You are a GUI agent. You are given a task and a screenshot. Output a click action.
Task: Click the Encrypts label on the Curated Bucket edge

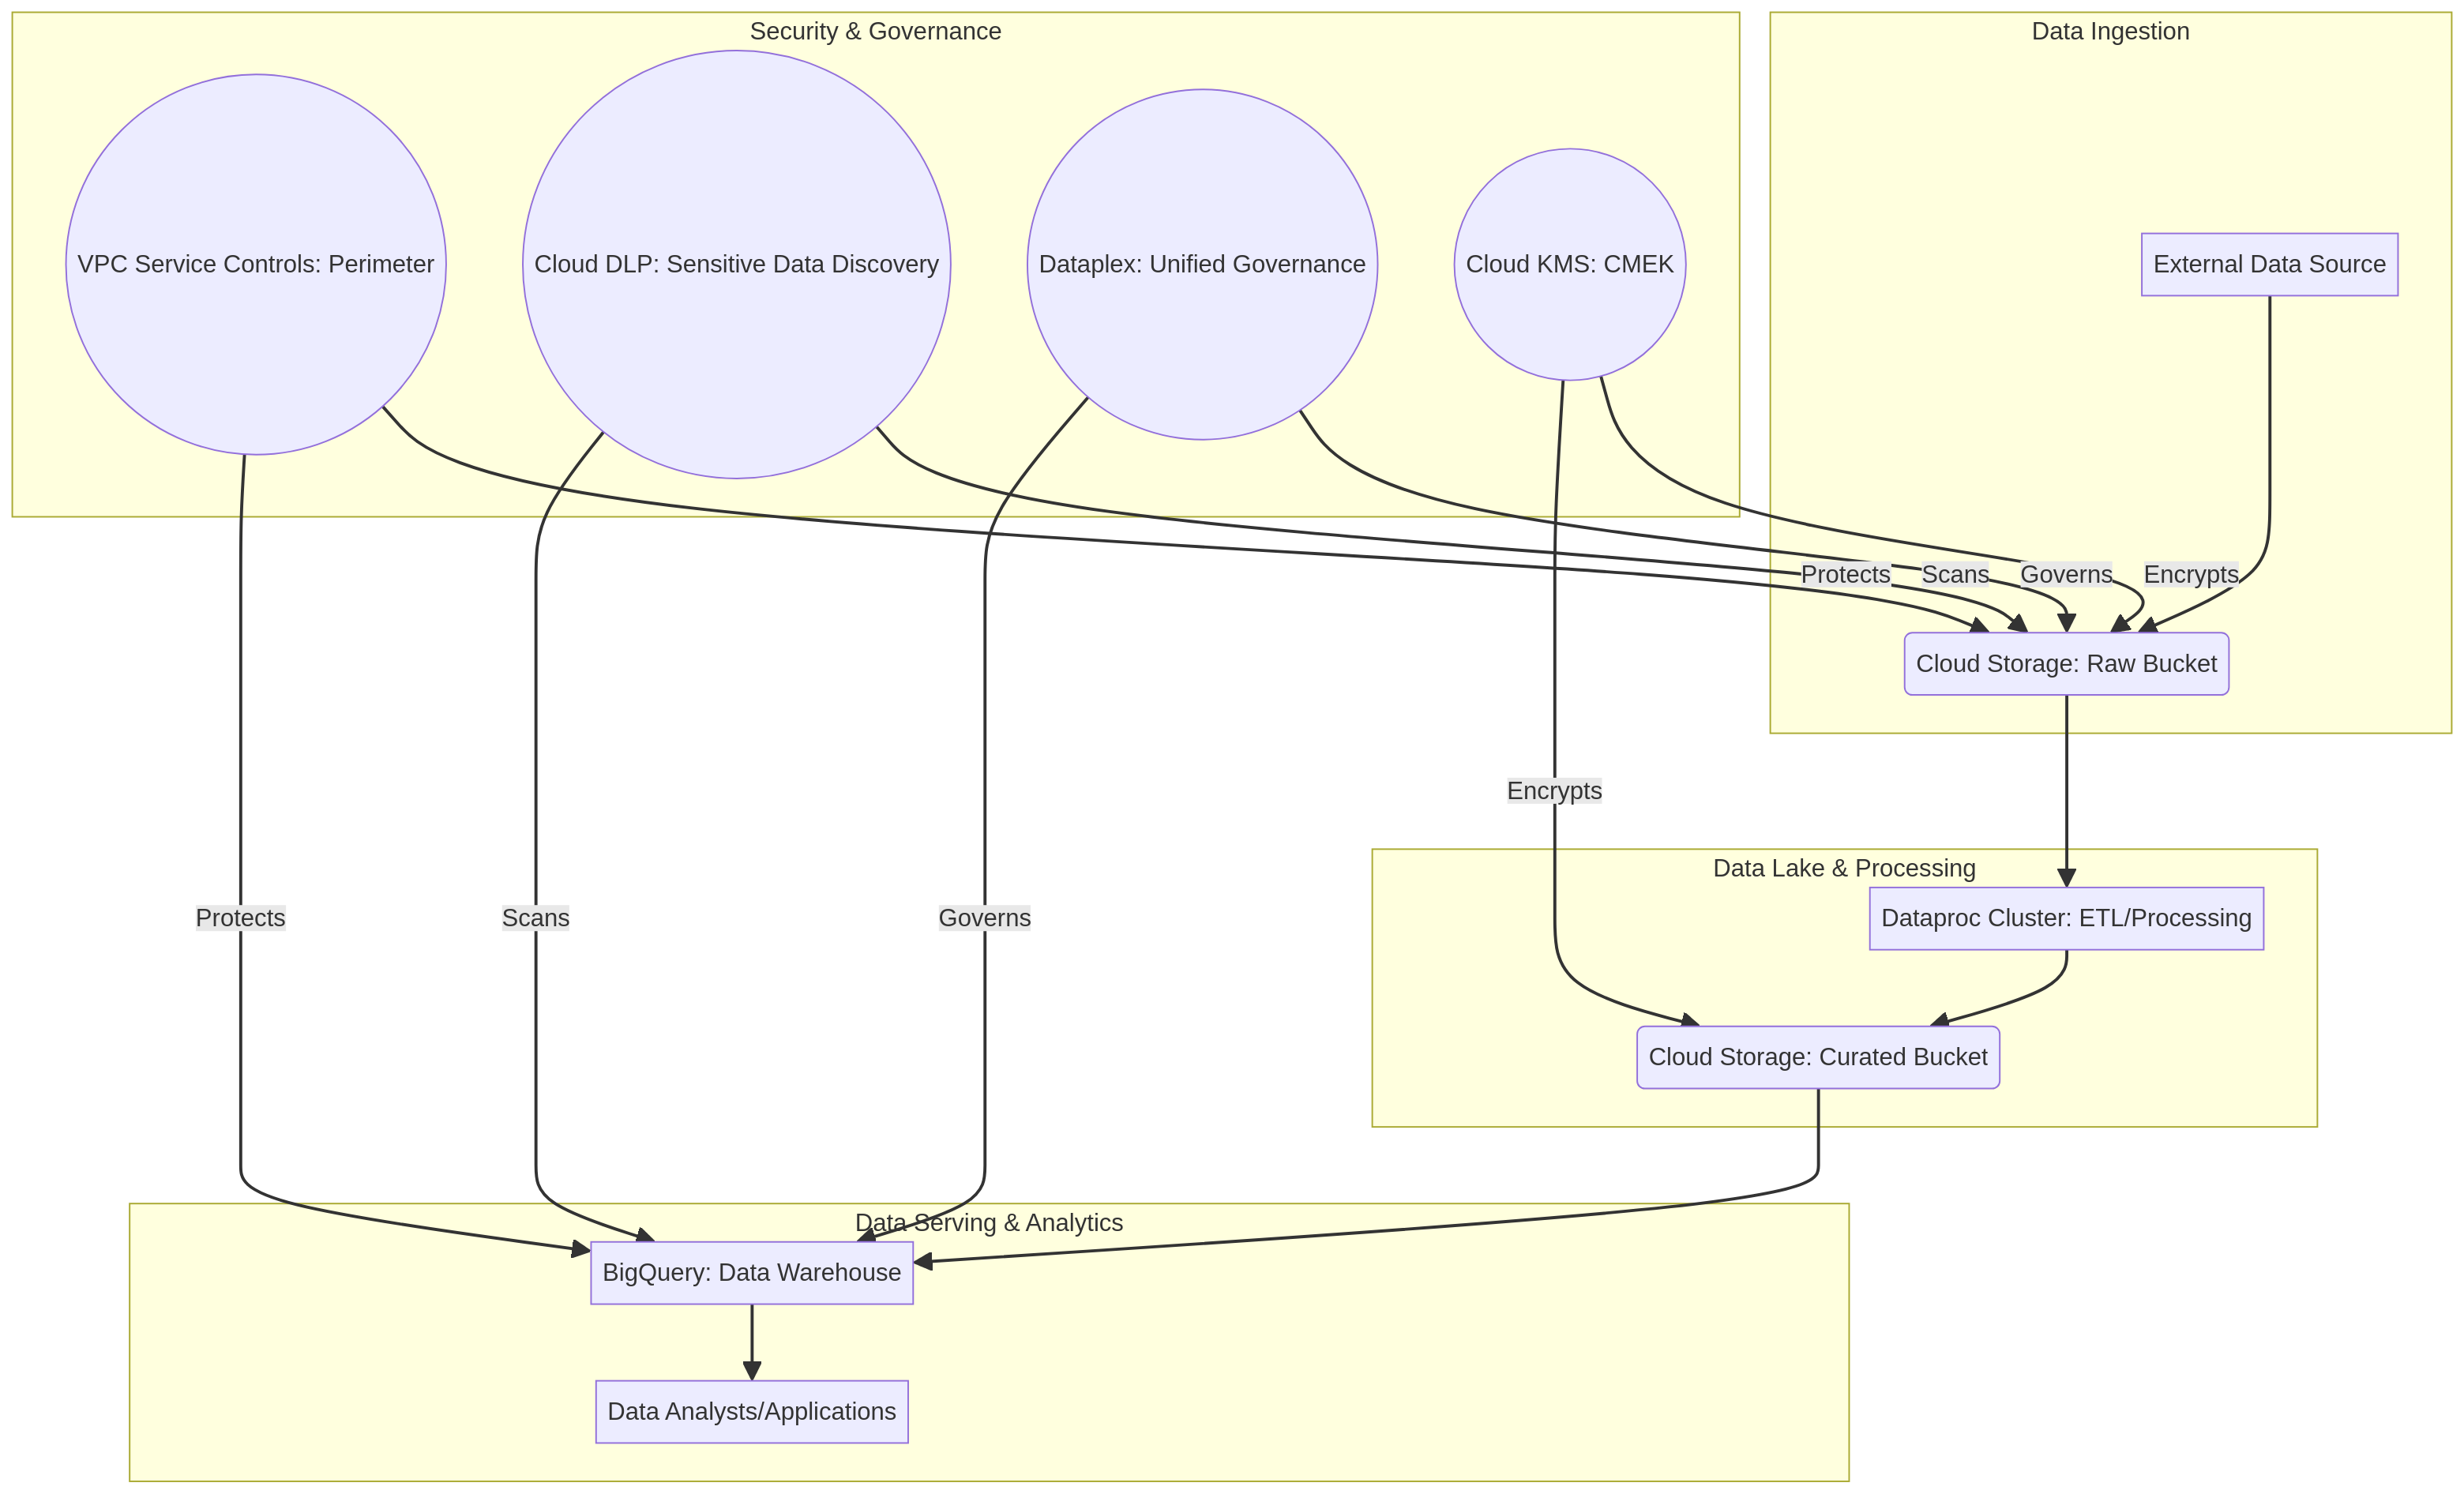click(x=1554, y=791)
